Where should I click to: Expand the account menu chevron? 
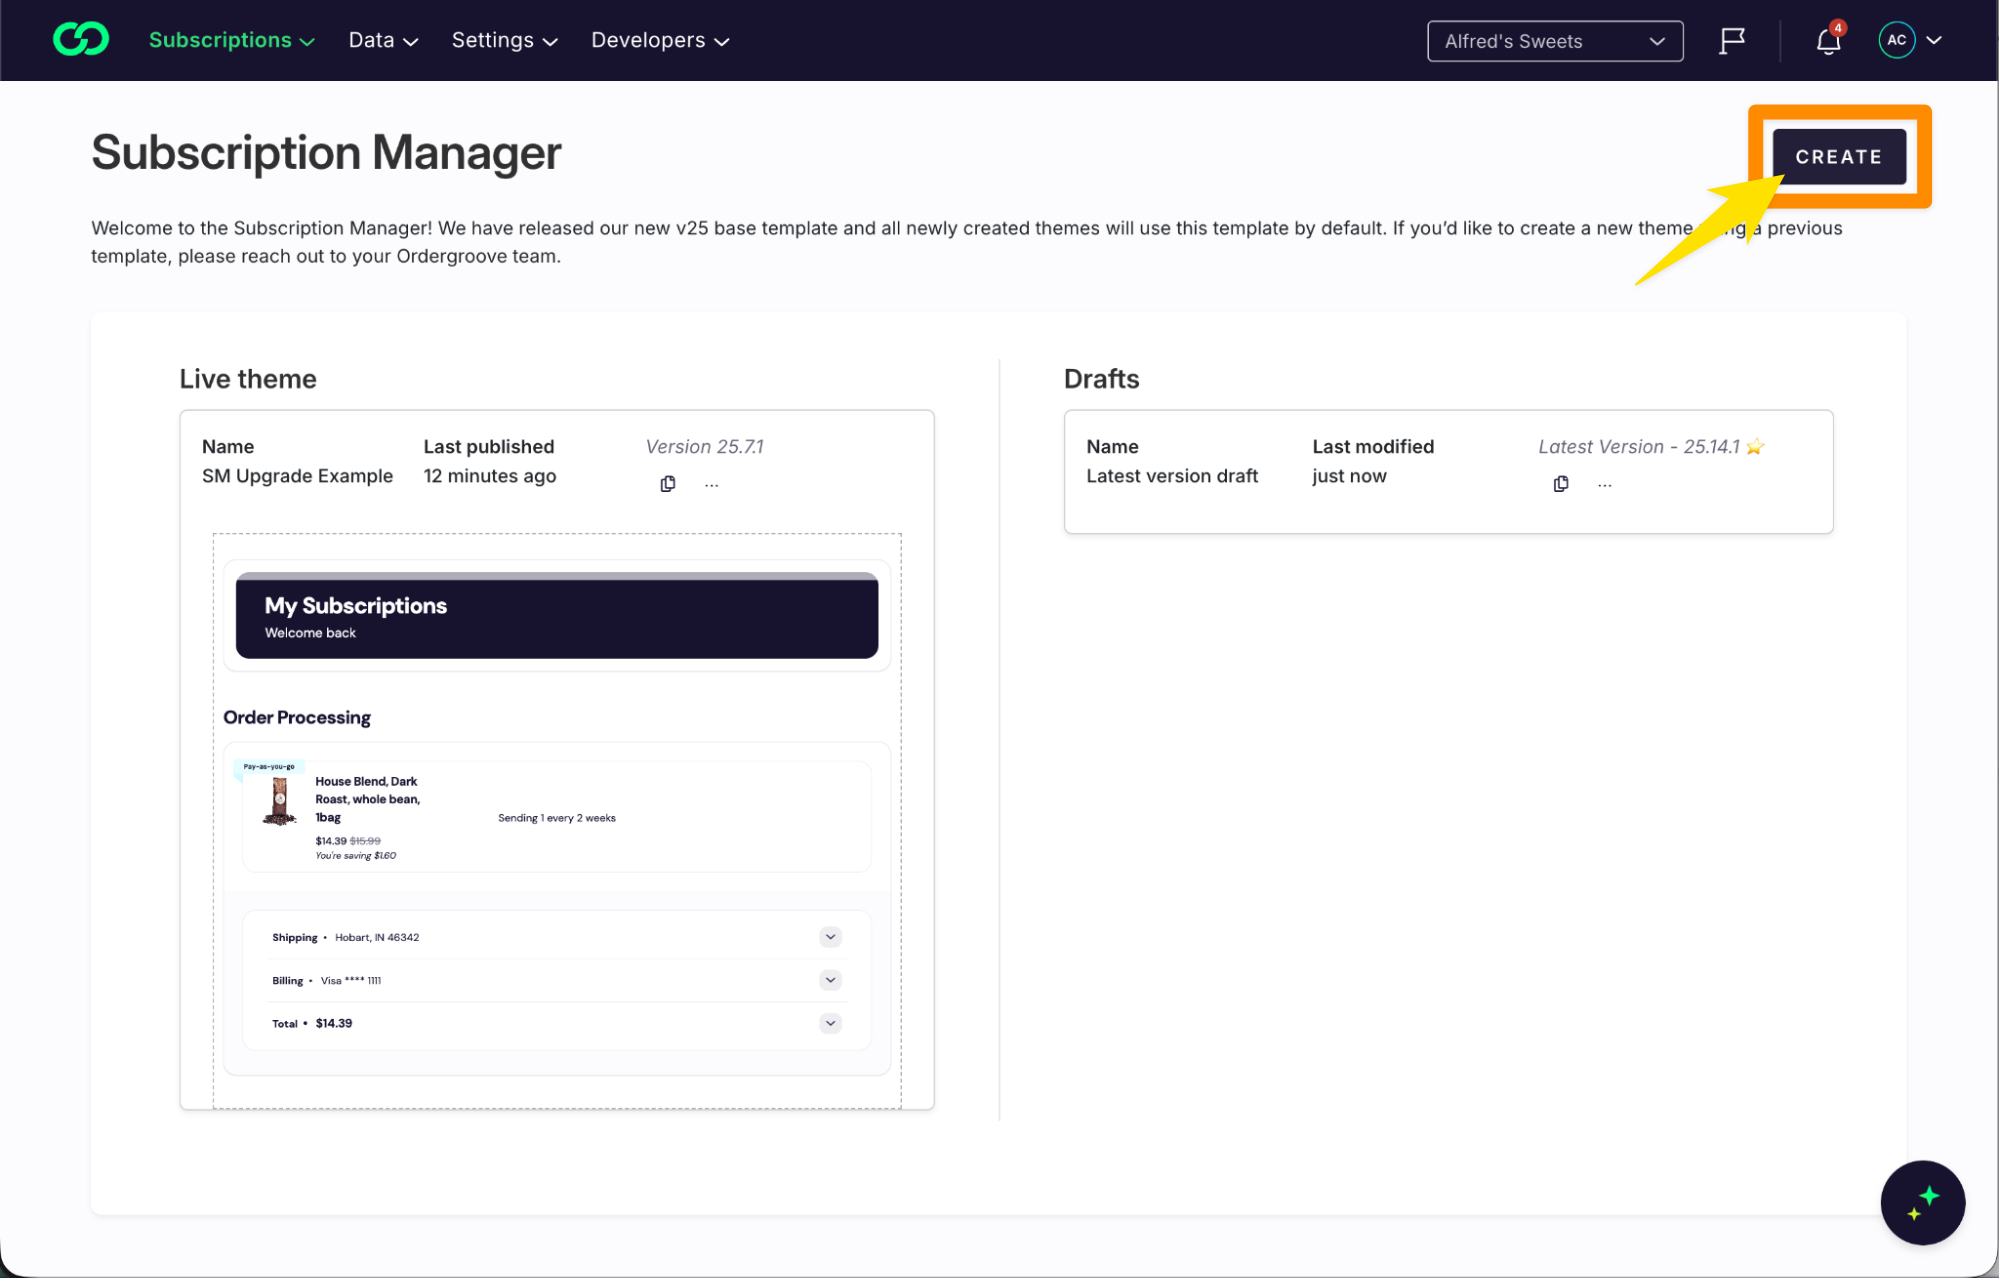1934,40
